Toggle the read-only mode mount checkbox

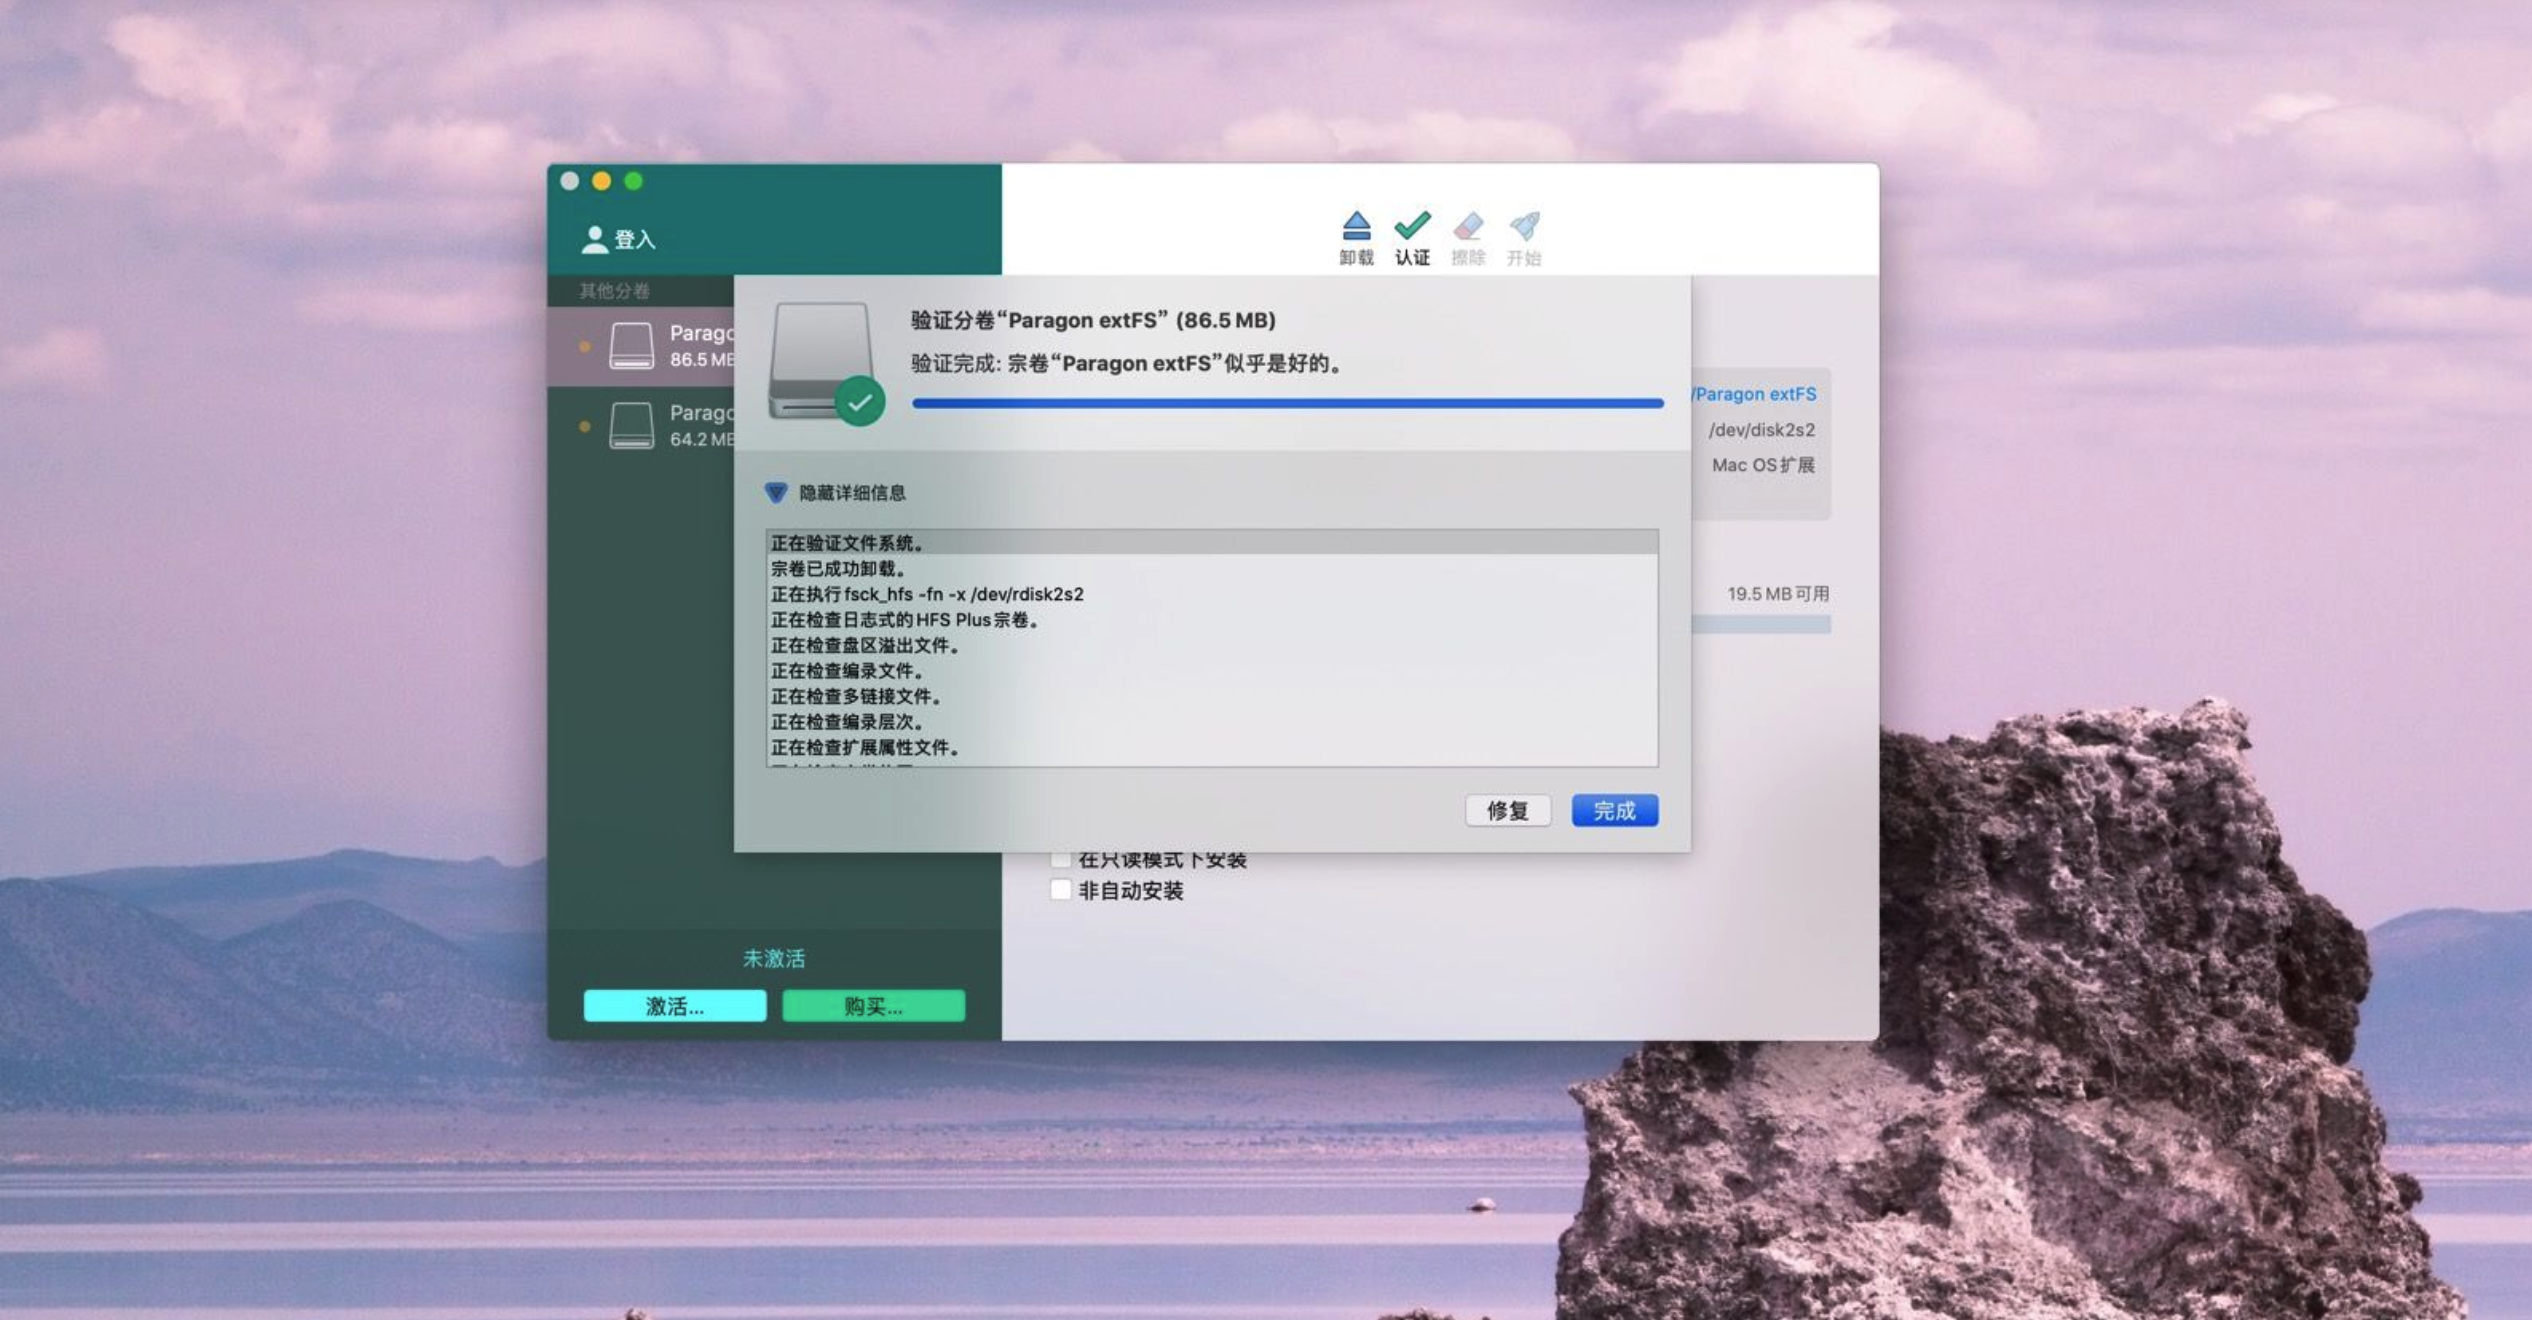tap(1061, 859)
